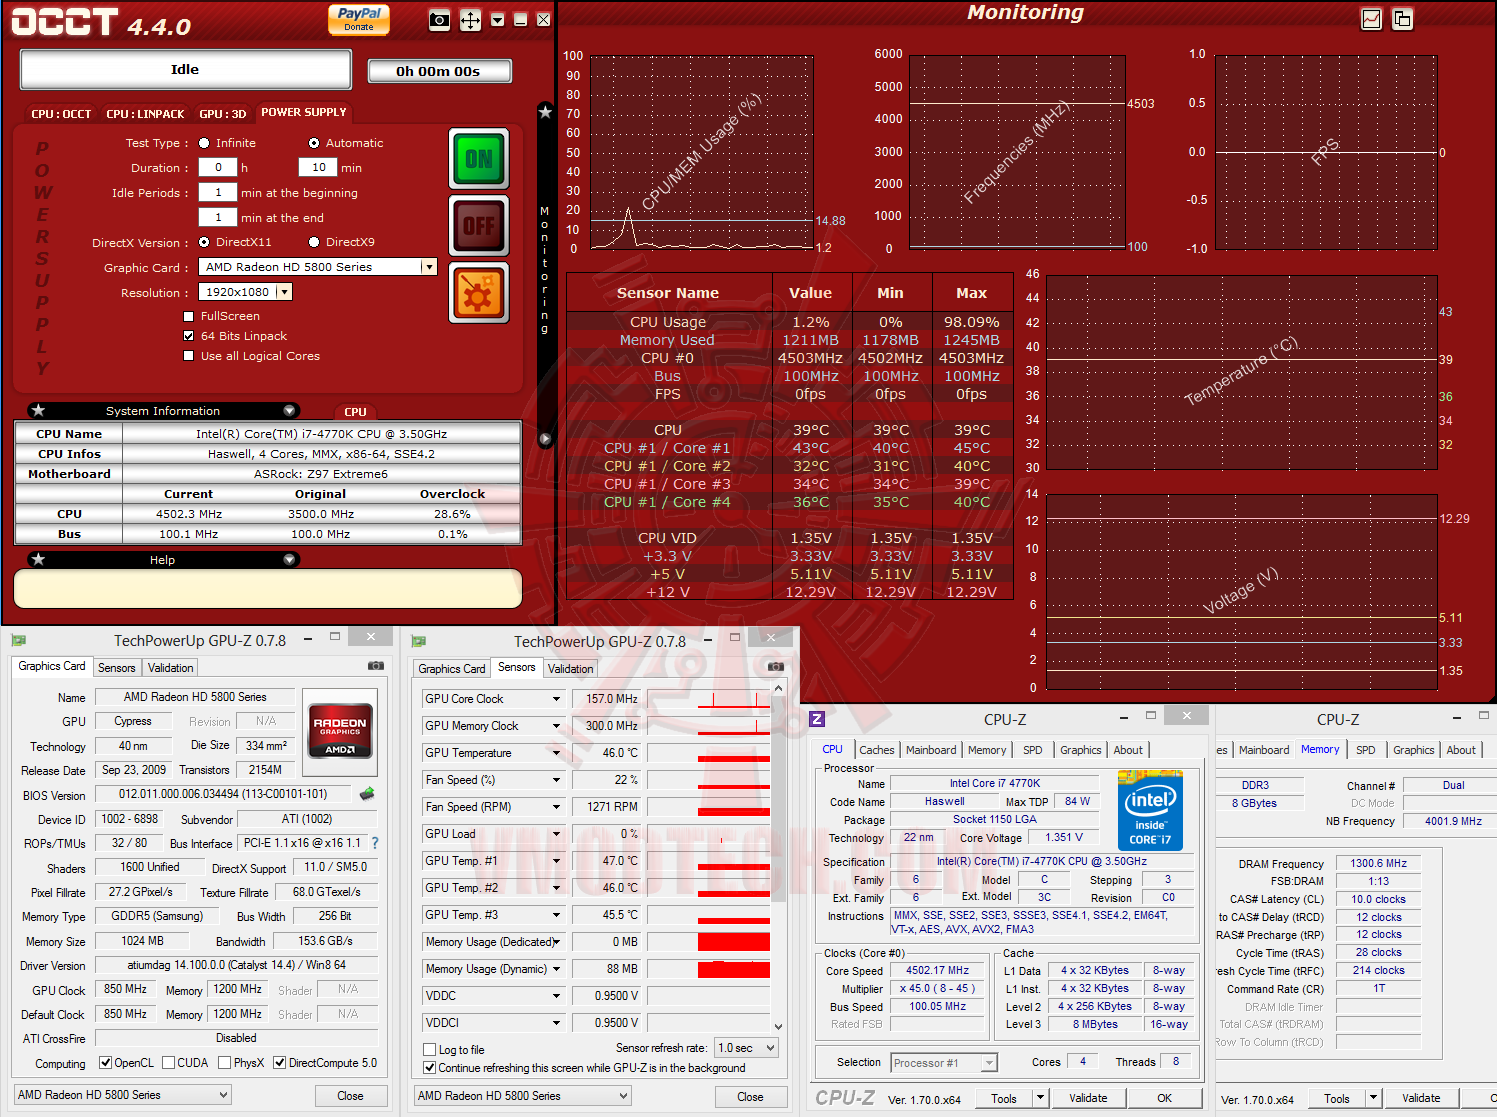Click Close in GPU-Z Sensors window
This screenshot has width=1497, height=1117.
click(750, 1097)
